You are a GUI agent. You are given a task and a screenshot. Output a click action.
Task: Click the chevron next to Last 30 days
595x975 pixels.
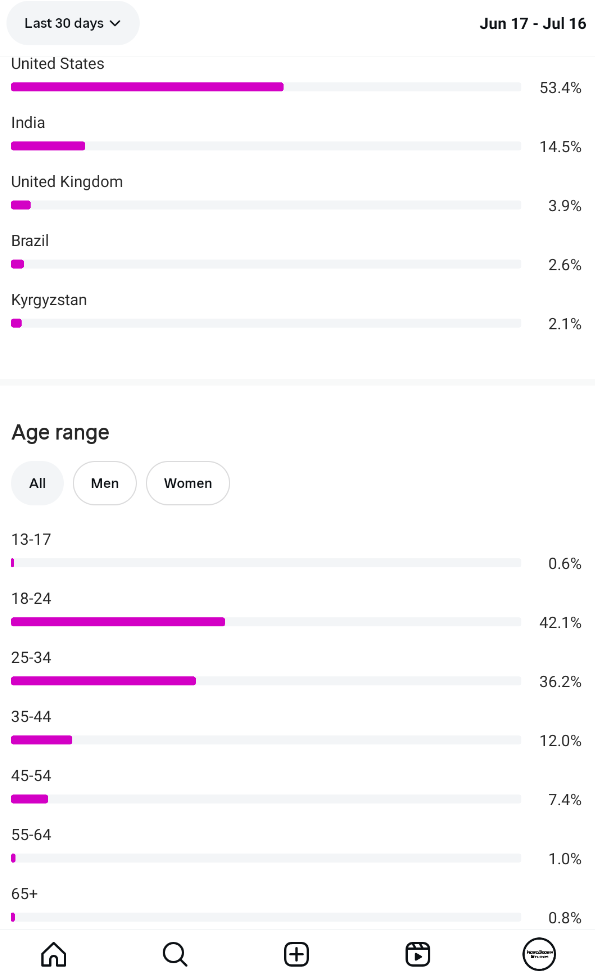(x=115, y=24)
